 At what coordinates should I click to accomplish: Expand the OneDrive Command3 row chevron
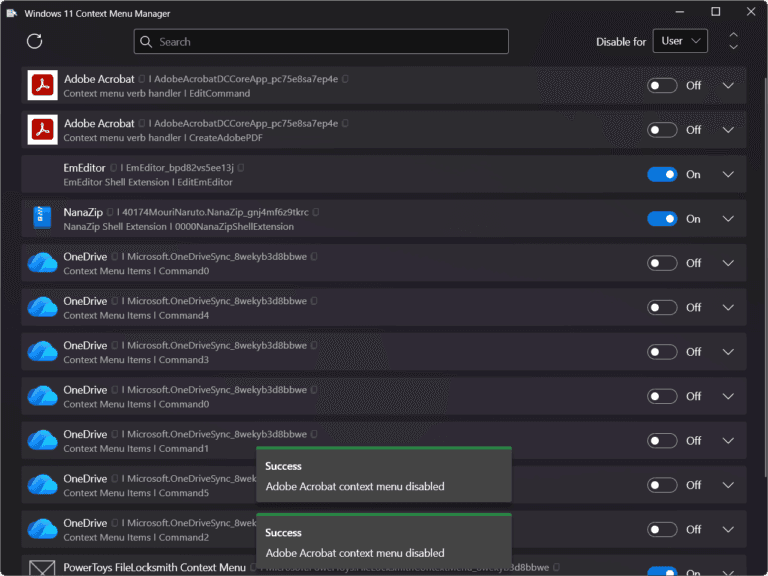pos(728,352)
